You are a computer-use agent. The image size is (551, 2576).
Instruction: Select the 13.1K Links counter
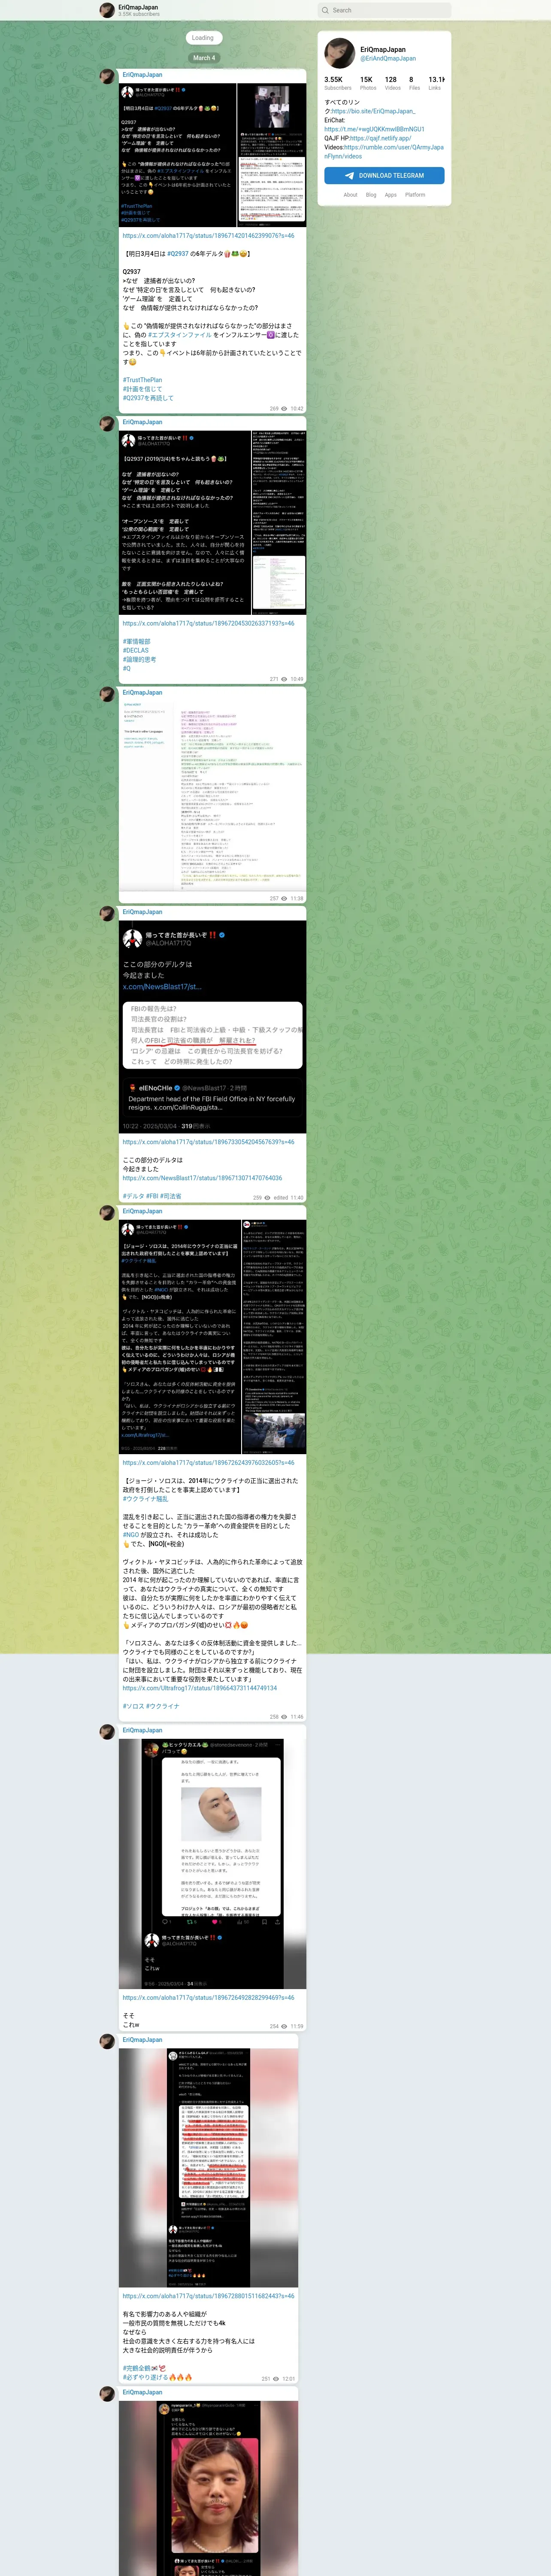[x=436, y=83]
